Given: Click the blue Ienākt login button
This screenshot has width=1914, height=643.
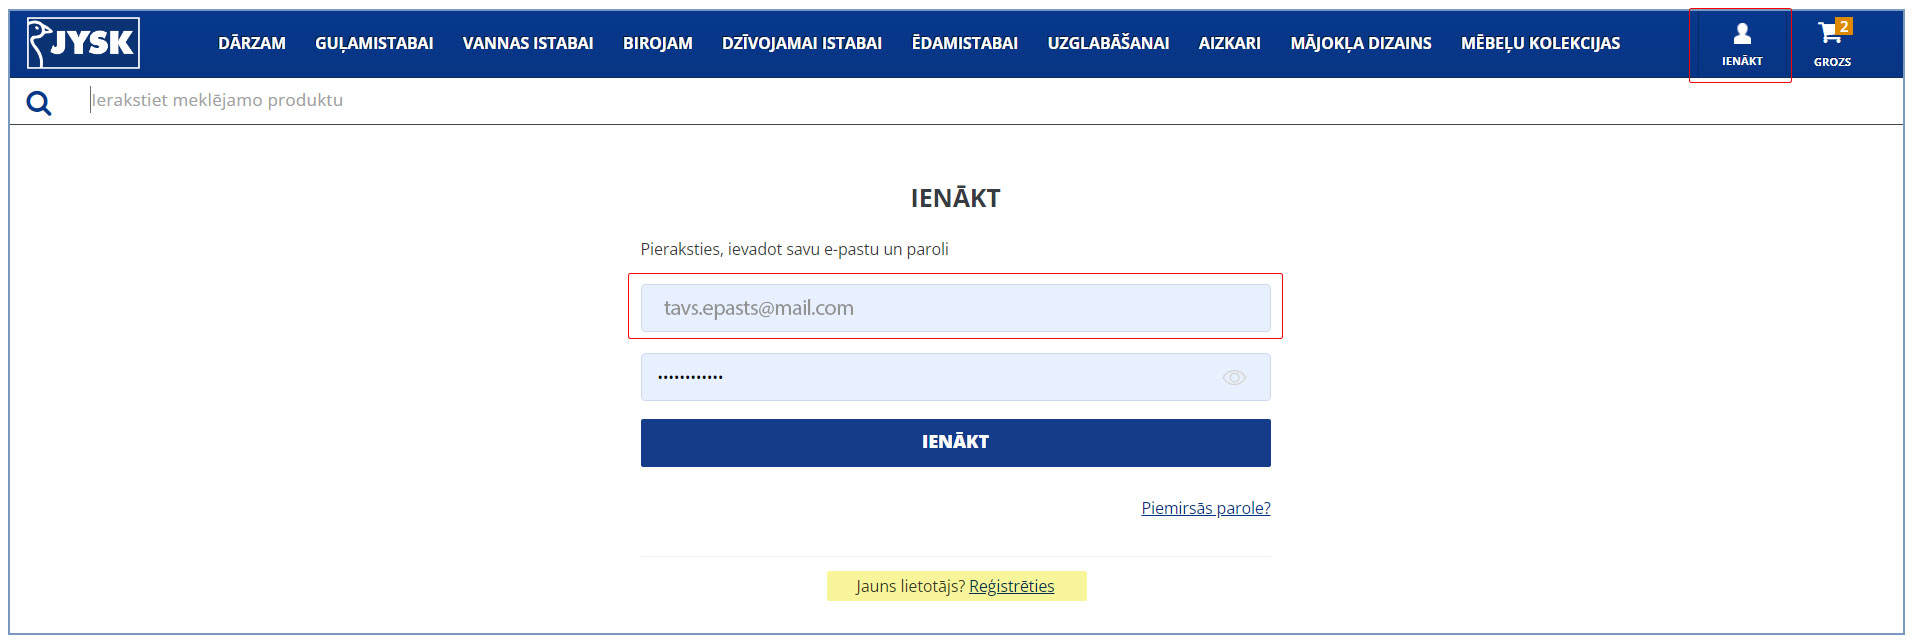Looking at the screenshot, I should 956,443.
